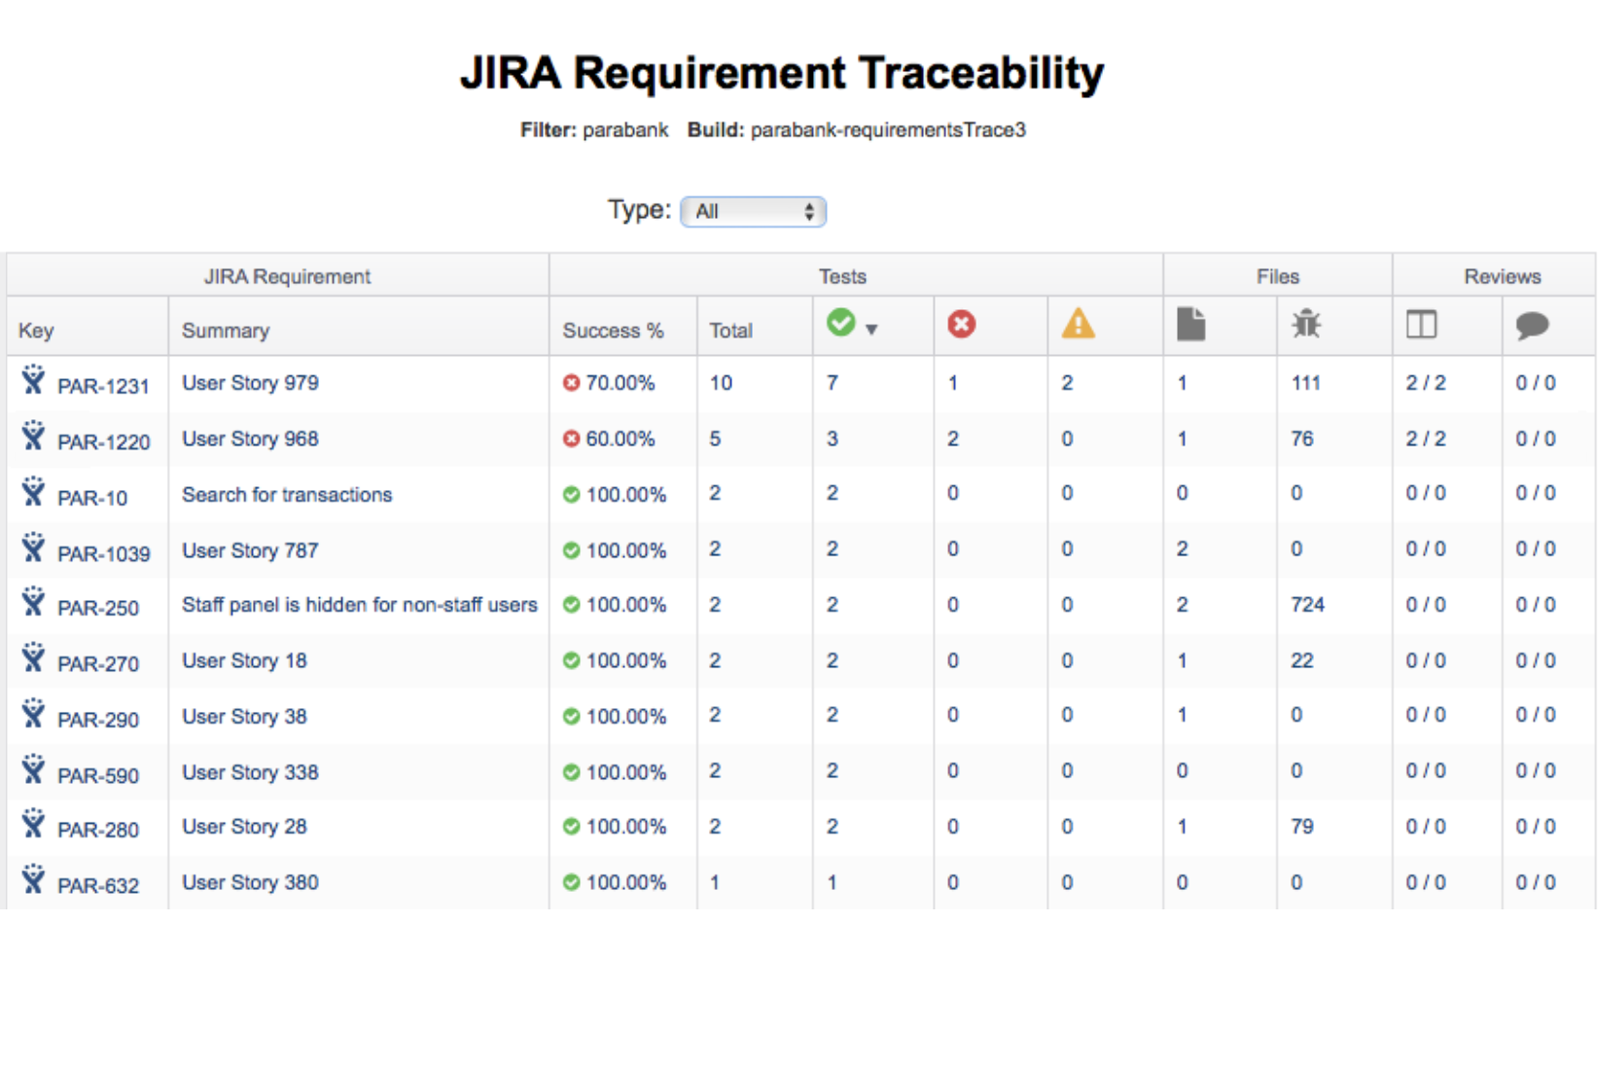Click violations count 79 for PAR-280

(x=1302, y=827)
